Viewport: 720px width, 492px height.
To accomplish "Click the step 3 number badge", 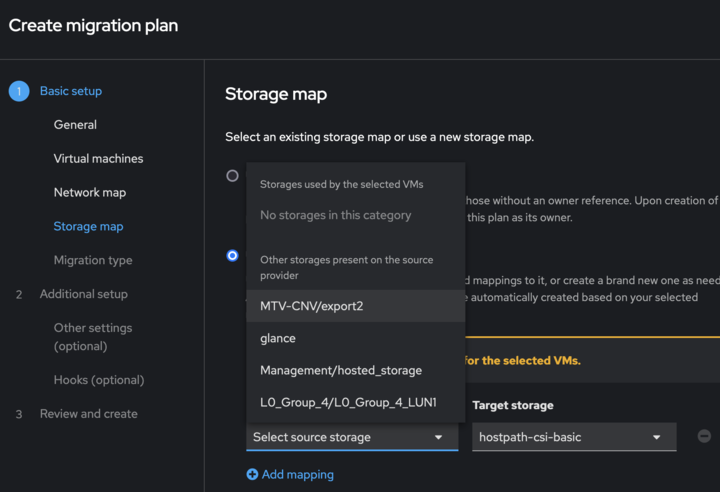I will coord(19,414).
